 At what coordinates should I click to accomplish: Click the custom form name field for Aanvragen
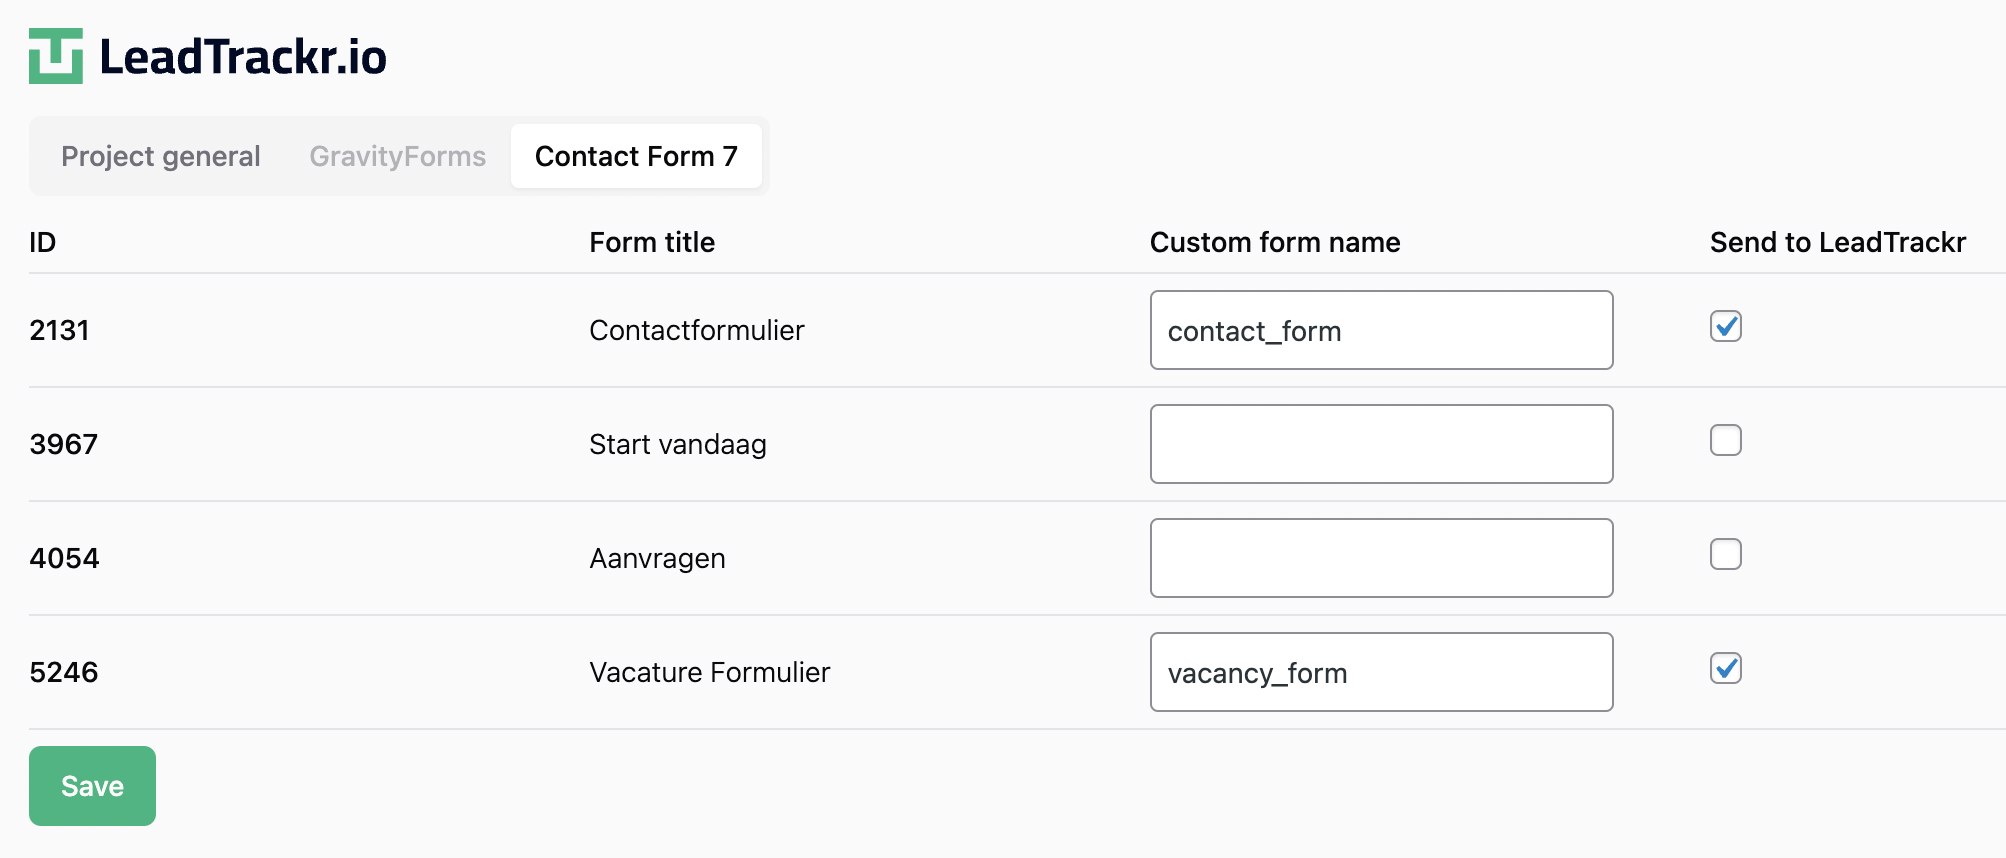(x=1381, y=557)
